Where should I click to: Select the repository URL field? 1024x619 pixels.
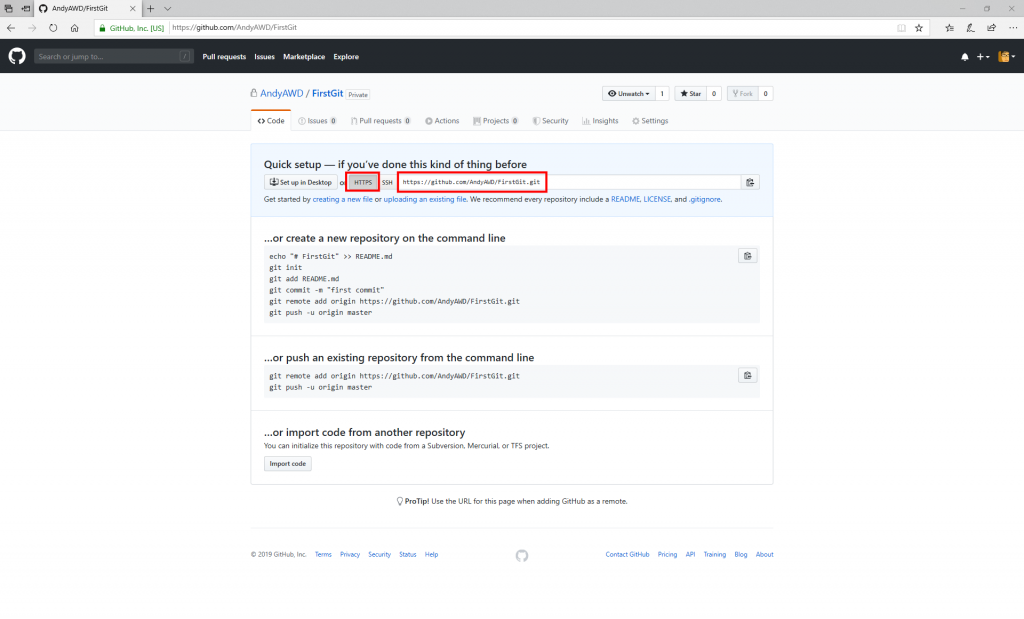tap(569, 182)
